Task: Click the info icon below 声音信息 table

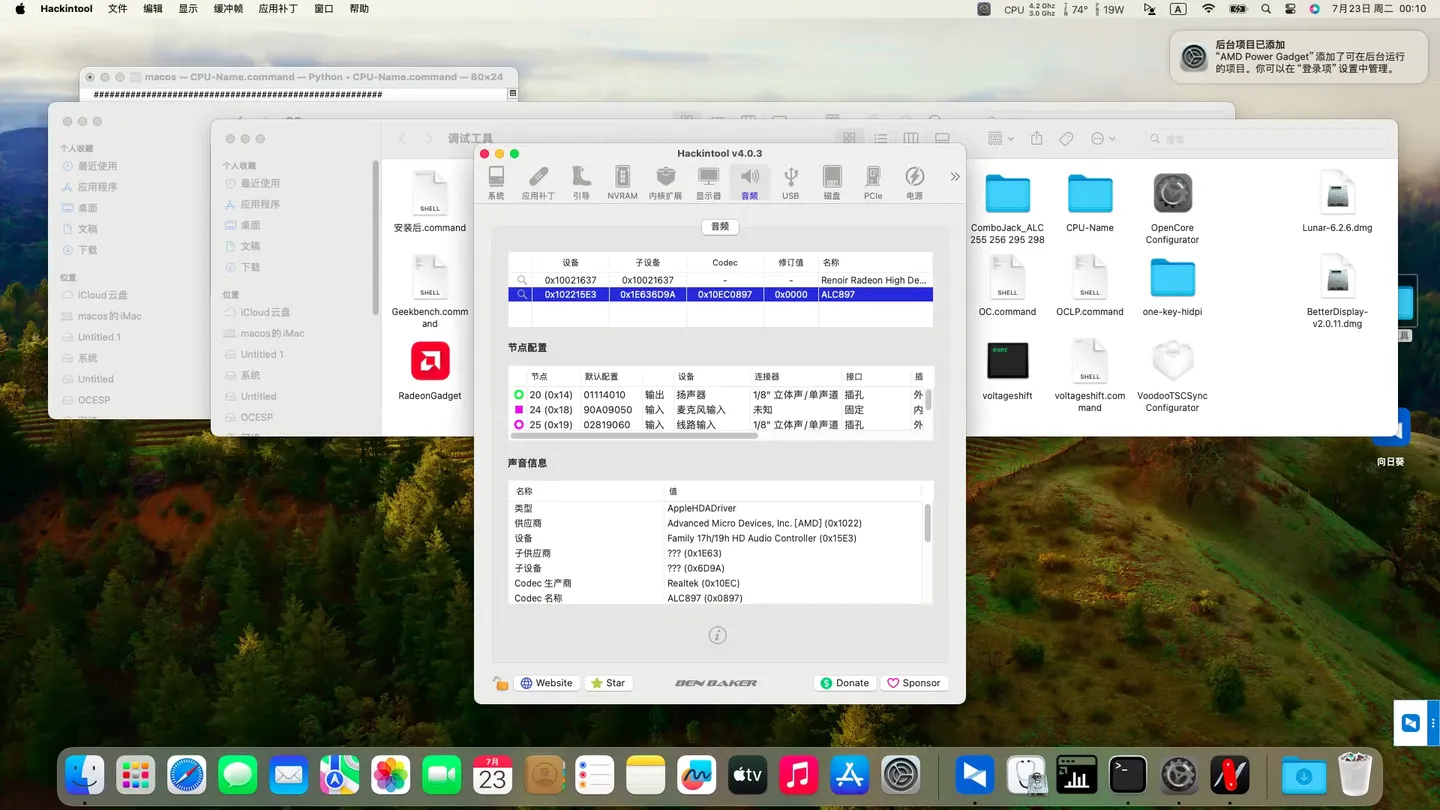Action: [x=717, y=635]
